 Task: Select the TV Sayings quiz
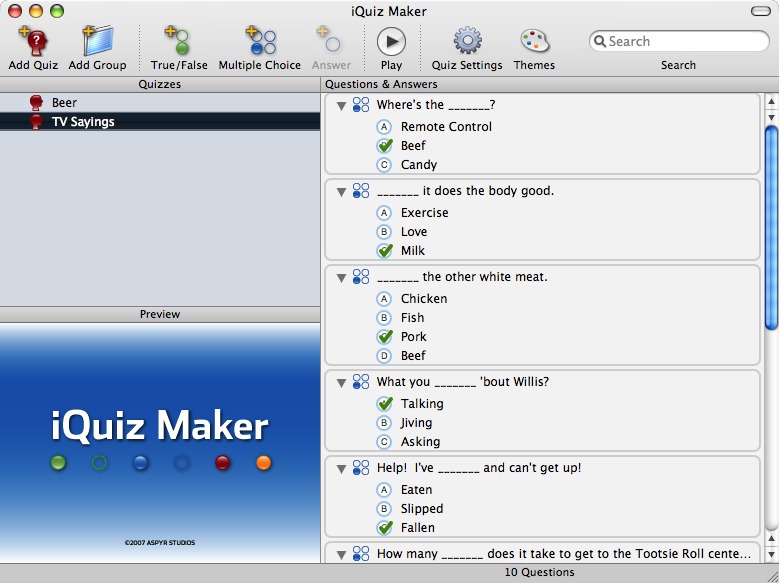(160, 122)
